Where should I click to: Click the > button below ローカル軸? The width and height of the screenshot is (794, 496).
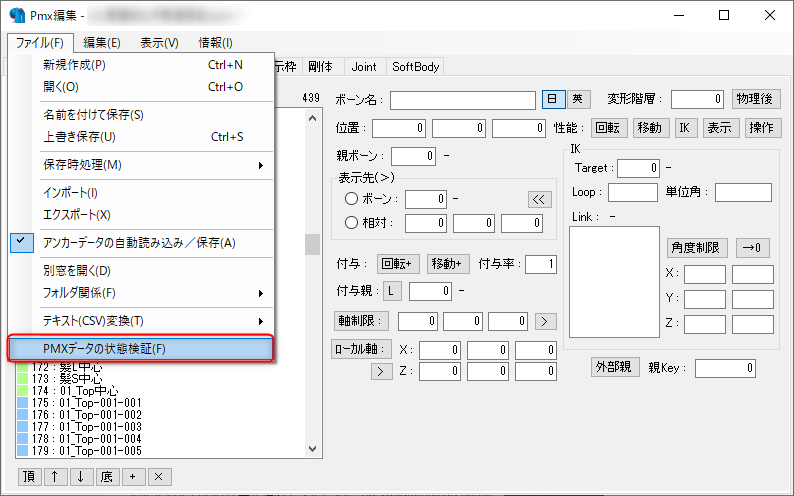coord(381,371)
